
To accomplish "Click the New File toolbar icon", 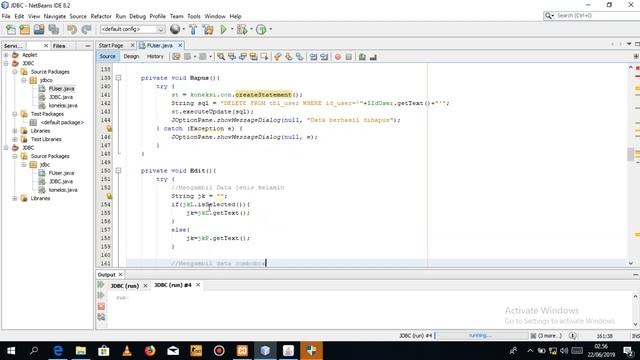I will click(11, 29).
